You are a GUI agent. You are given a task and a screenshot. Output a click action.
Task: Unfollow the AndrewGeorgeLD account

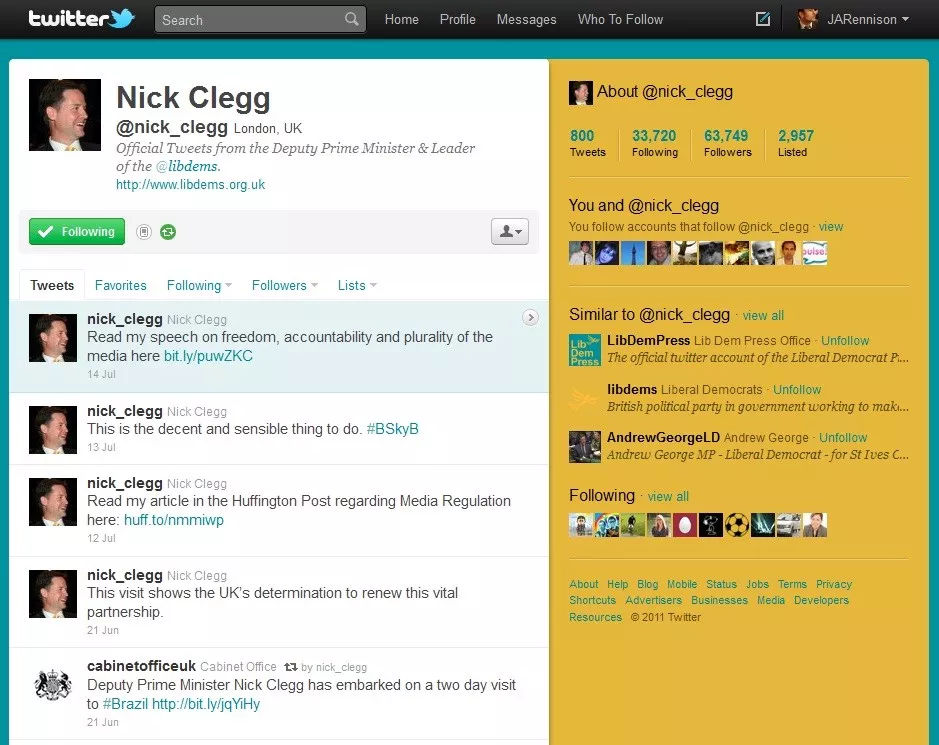[x=843, y=437]
